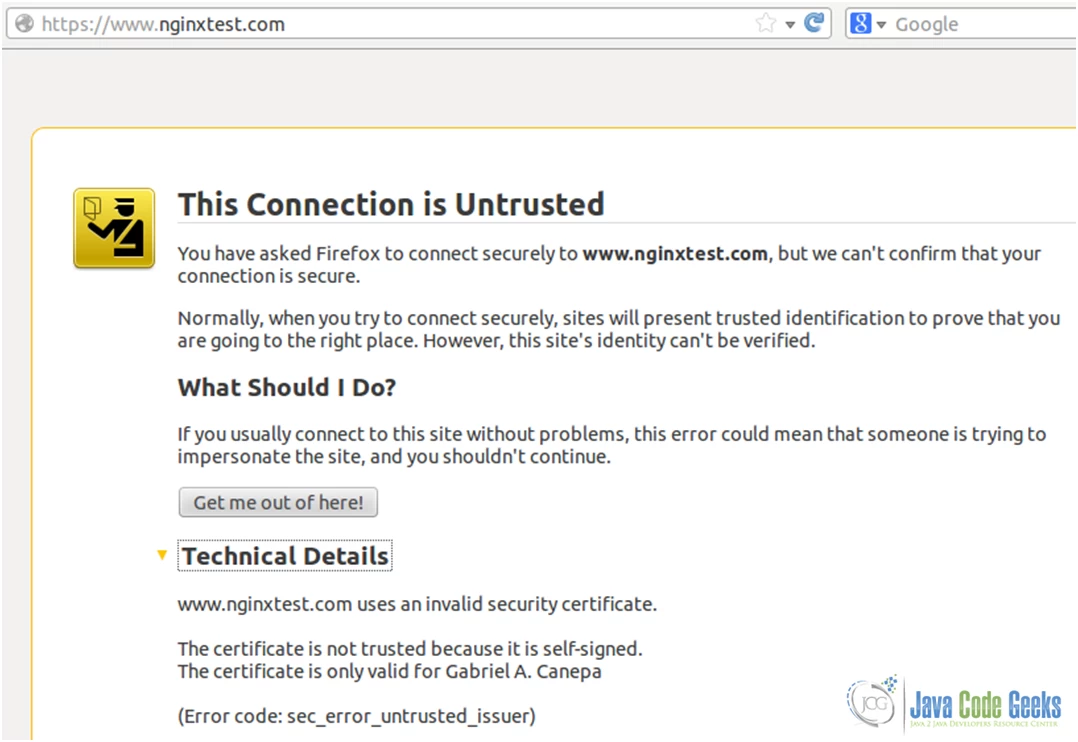Click the self-signed certificate message
The image size is (1078, 742).
coord(410,649)
